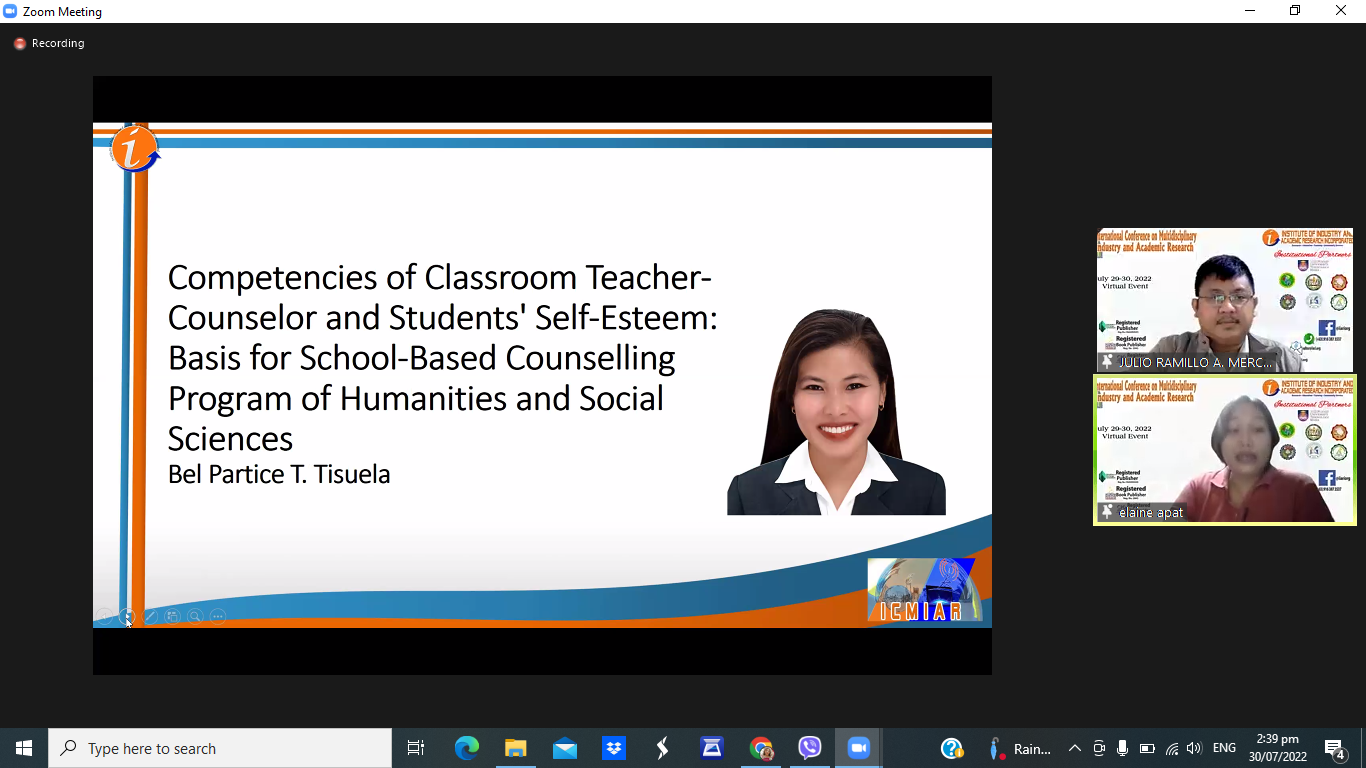Open Microsoft Edge browser
Image resolution: width=1366 pixels, height=768 pixels.
(466, 748)
